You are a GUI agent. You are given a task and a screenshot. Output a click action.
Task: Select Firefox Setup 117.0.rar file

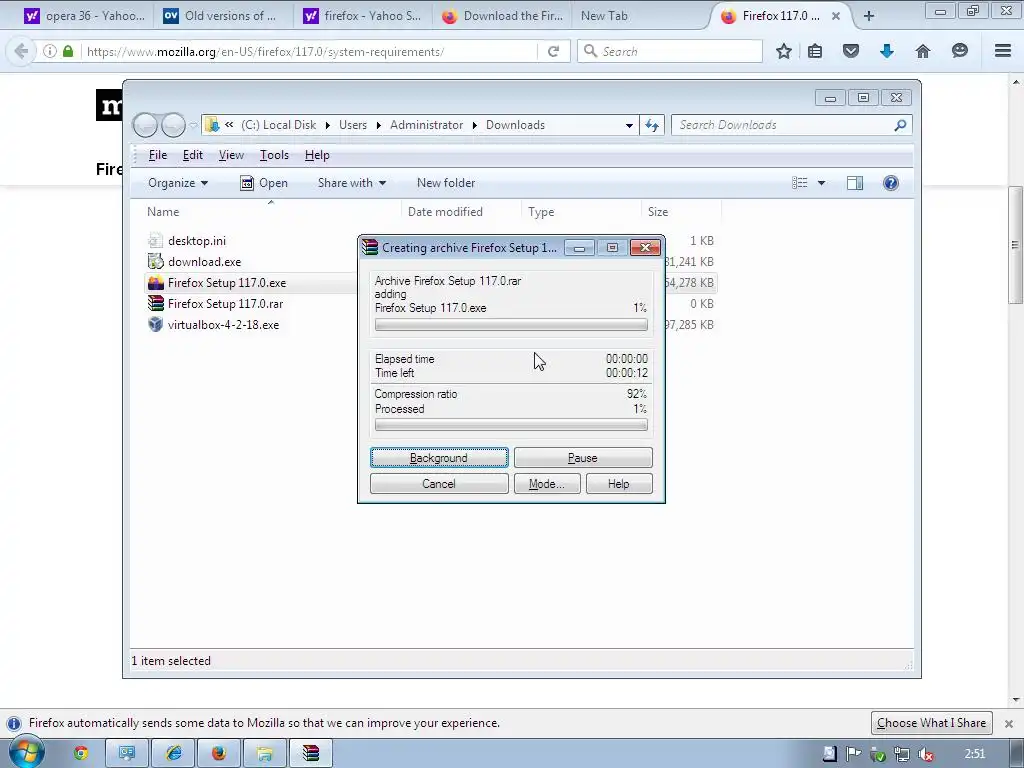click(225, 304)
